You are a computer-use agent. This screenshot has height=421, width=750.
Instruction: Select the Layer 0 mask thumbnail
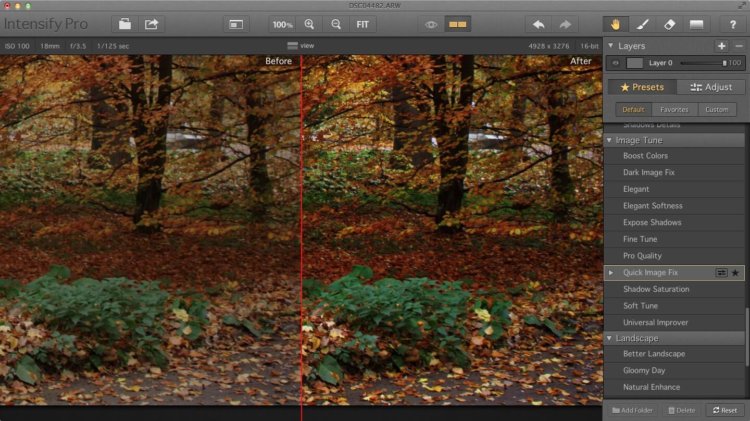point(634,63)
